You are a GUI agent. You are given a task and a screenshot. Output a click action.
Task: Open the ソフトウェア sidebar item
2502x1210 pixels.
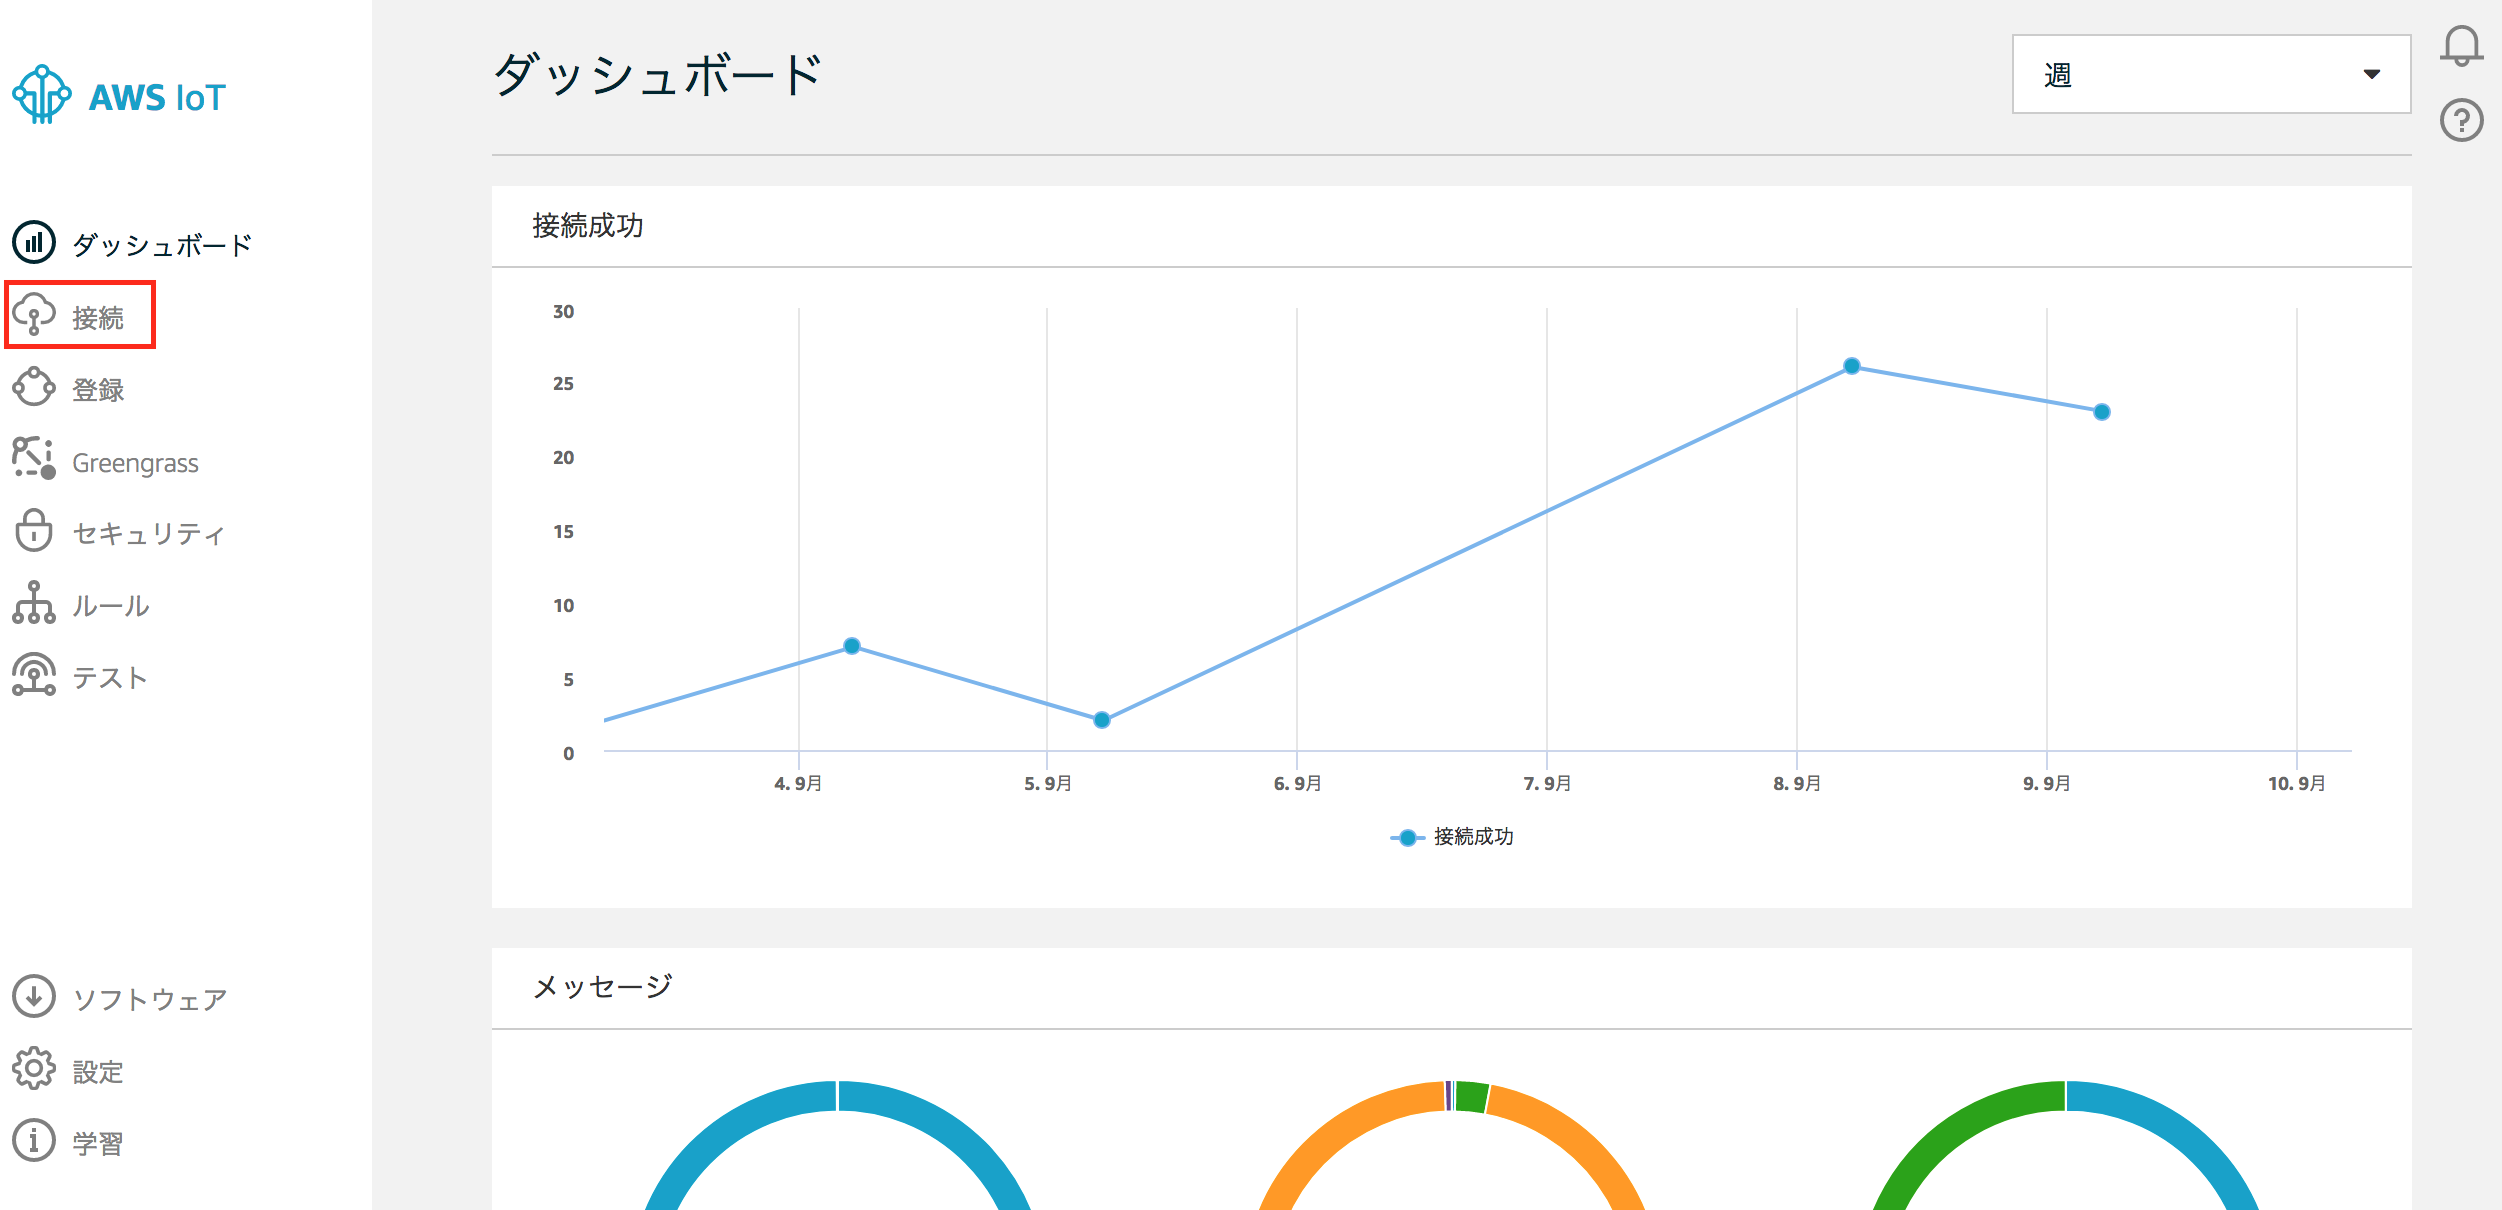pyautogui.click(x=150, y=1000)
